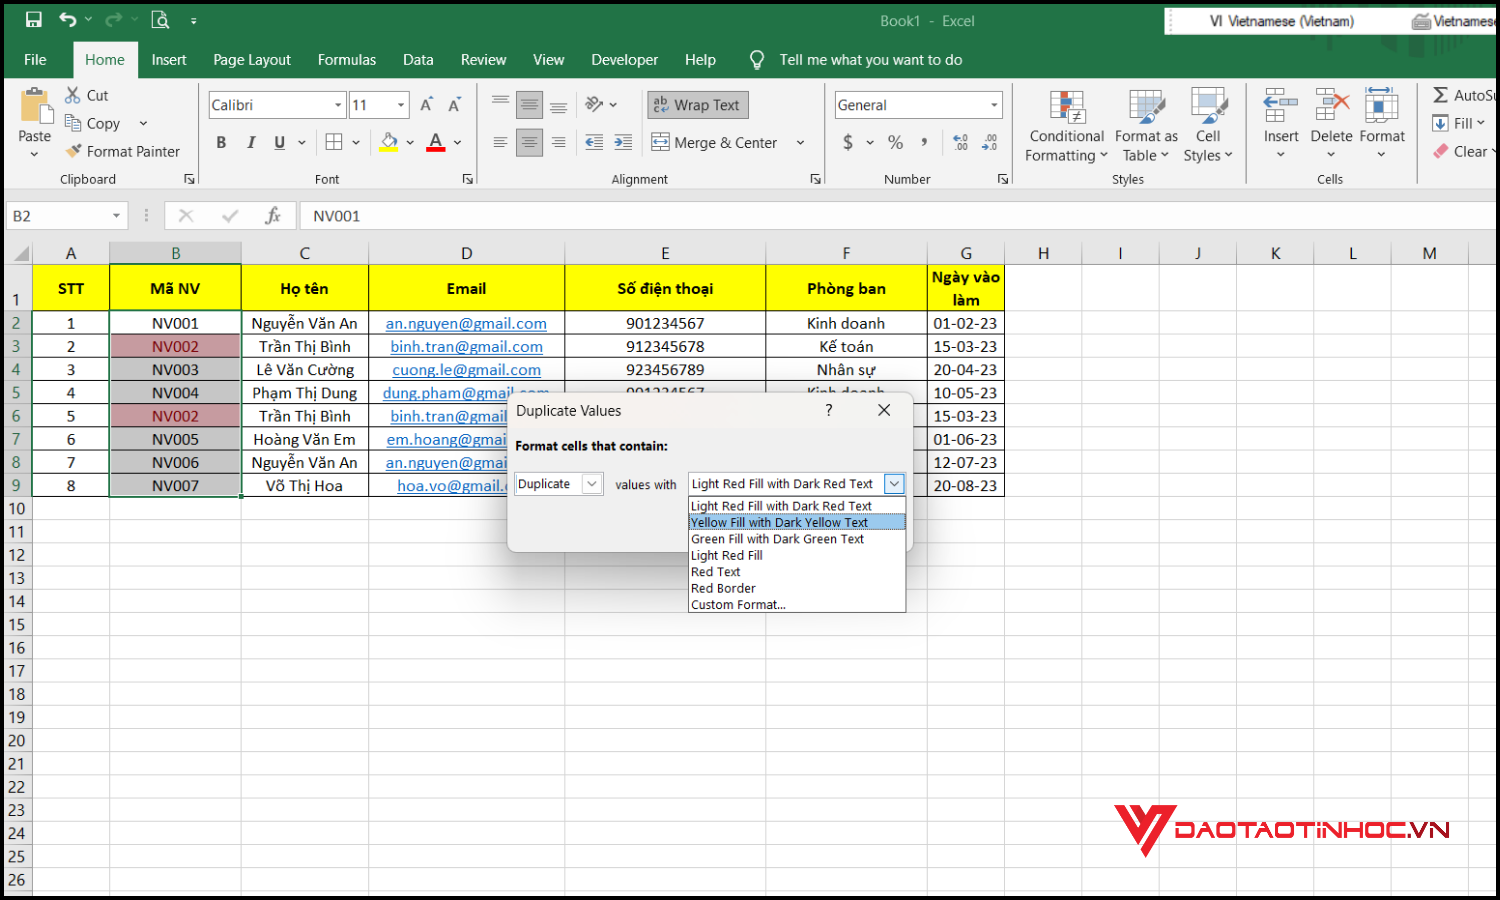
Task: Expand the Name Box B2 dropdown
Action: click(x=117, y=216)
